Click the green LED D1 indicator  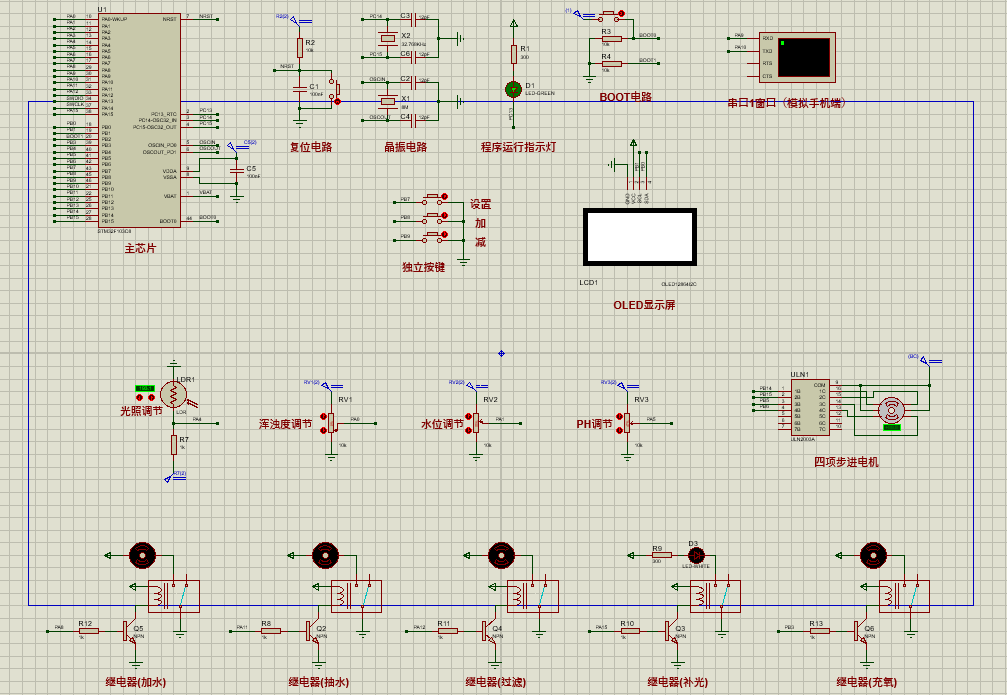pos(513,89)
